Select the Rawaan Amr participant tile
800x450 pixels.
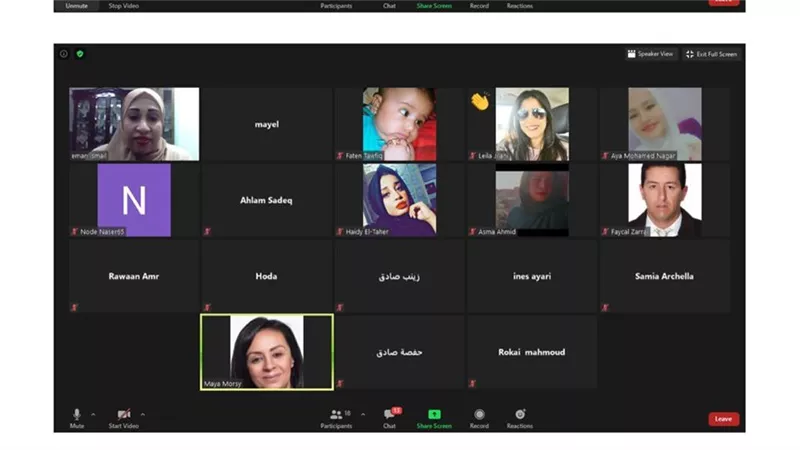[134, 276]
